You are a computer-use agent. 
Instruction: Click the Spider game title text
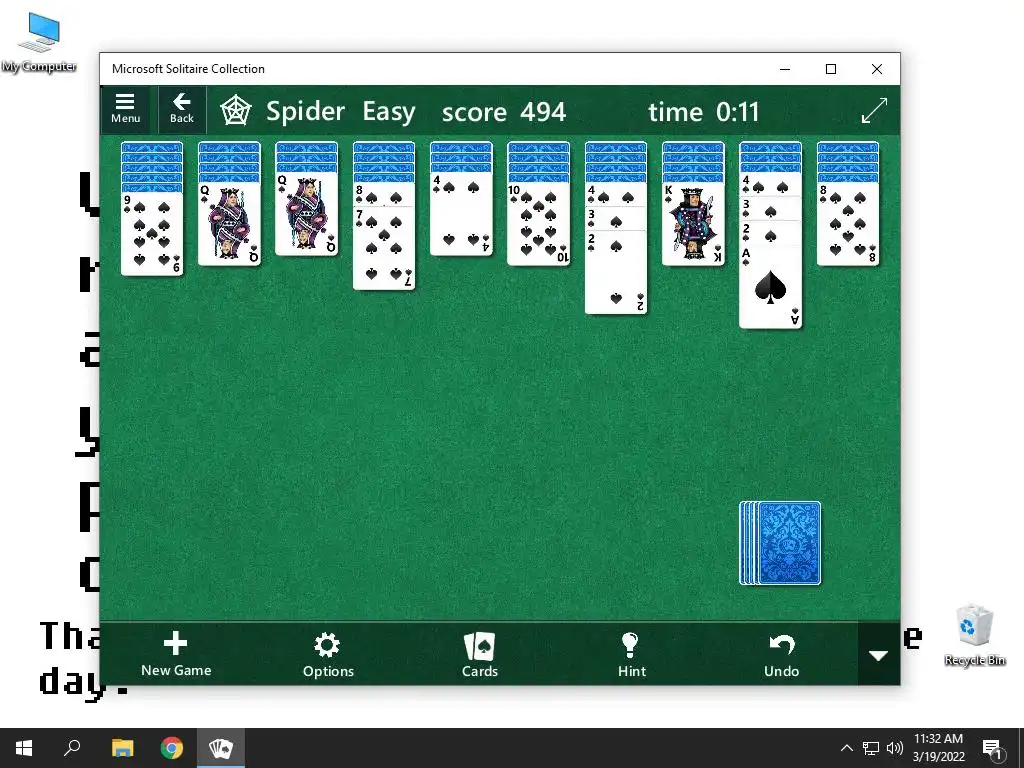(305, 112)
